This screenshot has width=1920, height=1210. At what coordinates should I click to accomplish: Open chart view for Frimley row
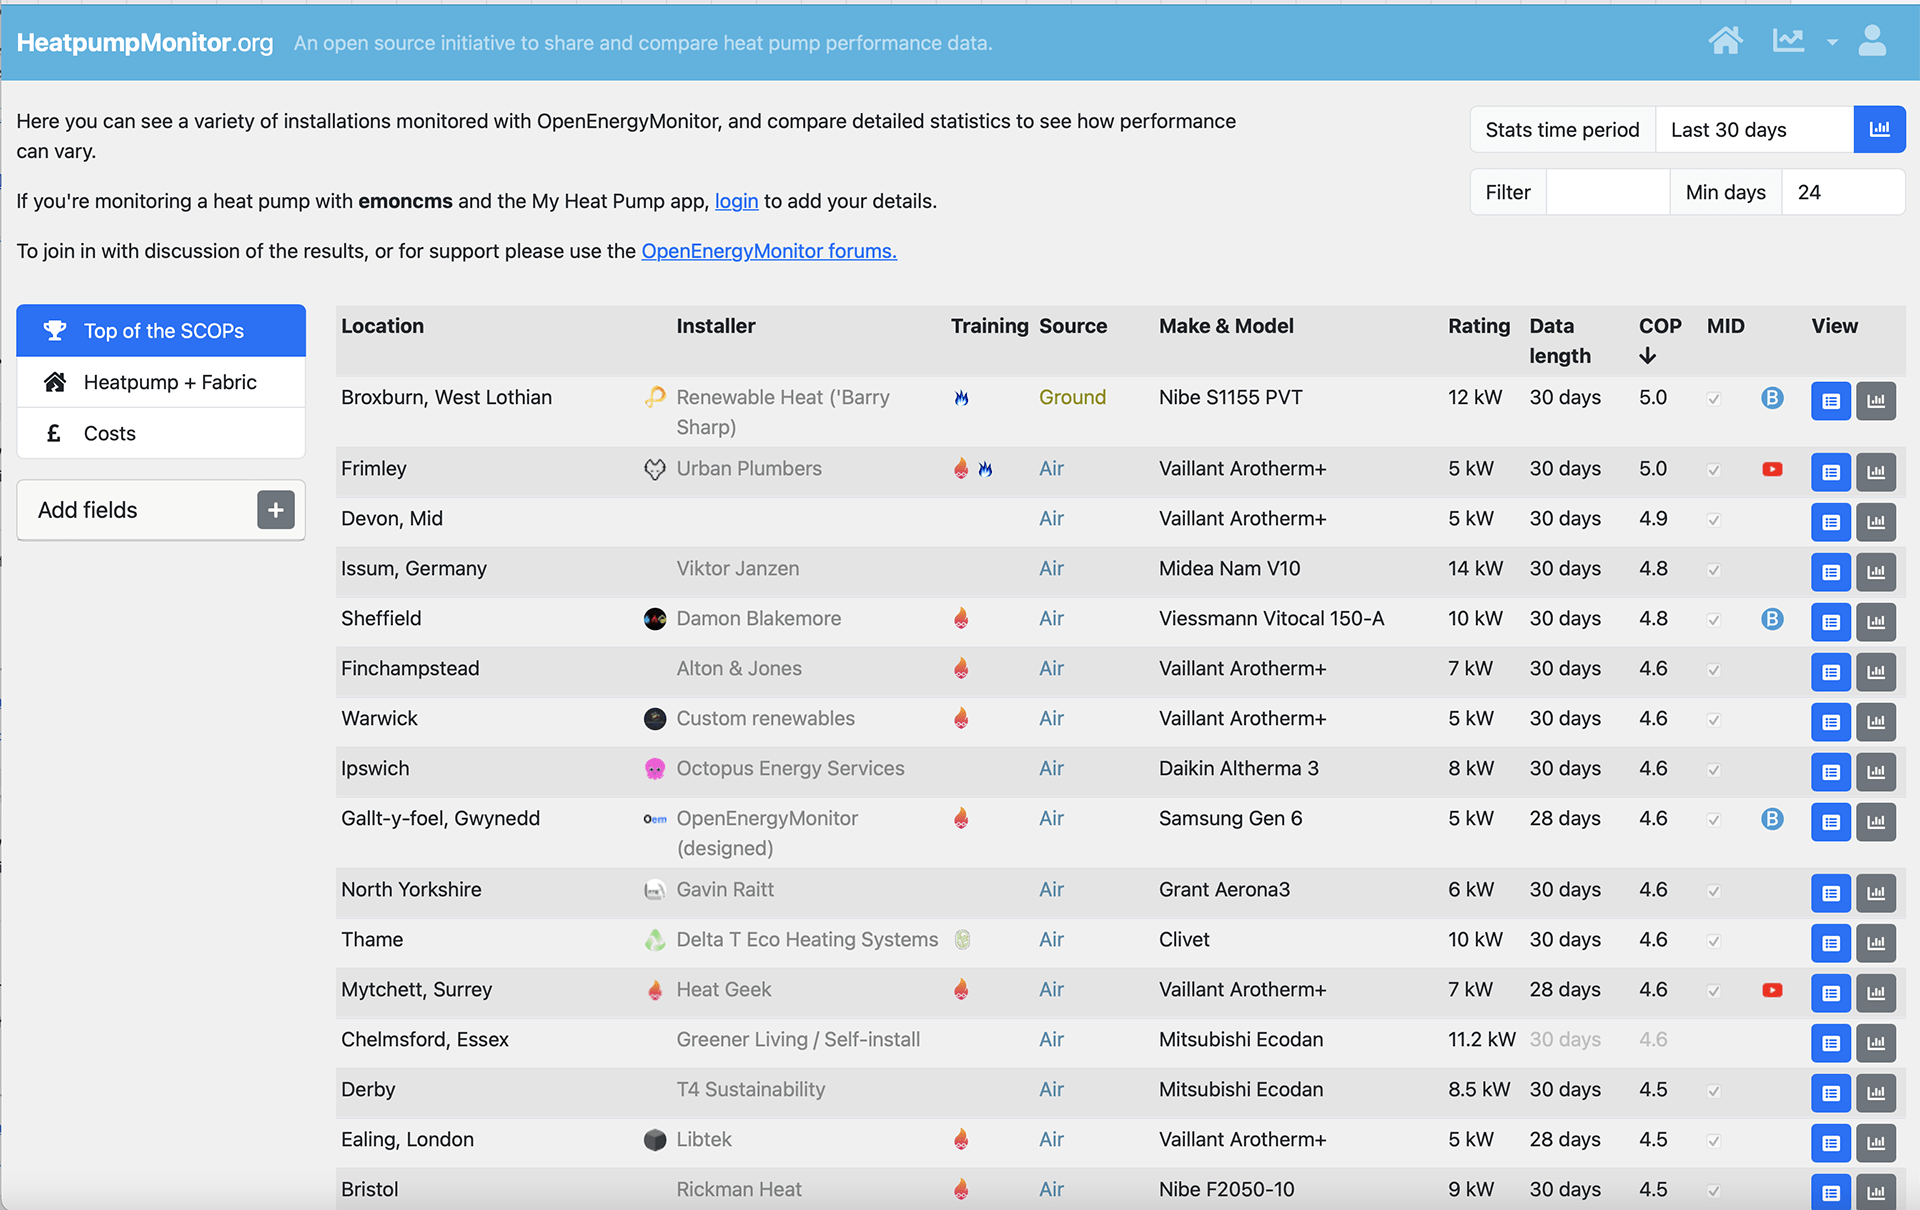click(1876, 472)
